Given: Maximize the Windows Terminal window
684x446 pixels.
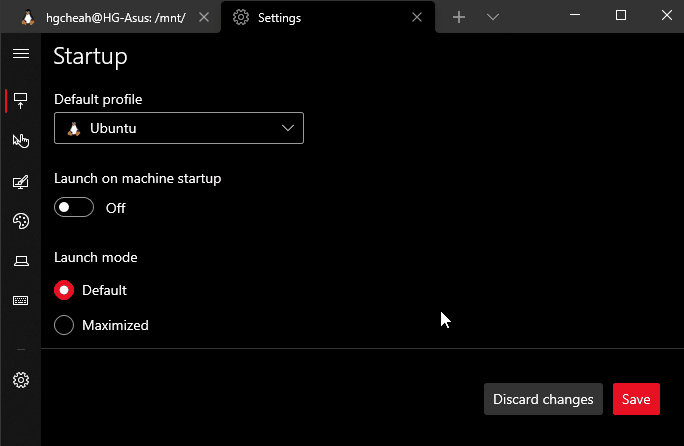Looking at the screenshot, I should click(621, 15).
